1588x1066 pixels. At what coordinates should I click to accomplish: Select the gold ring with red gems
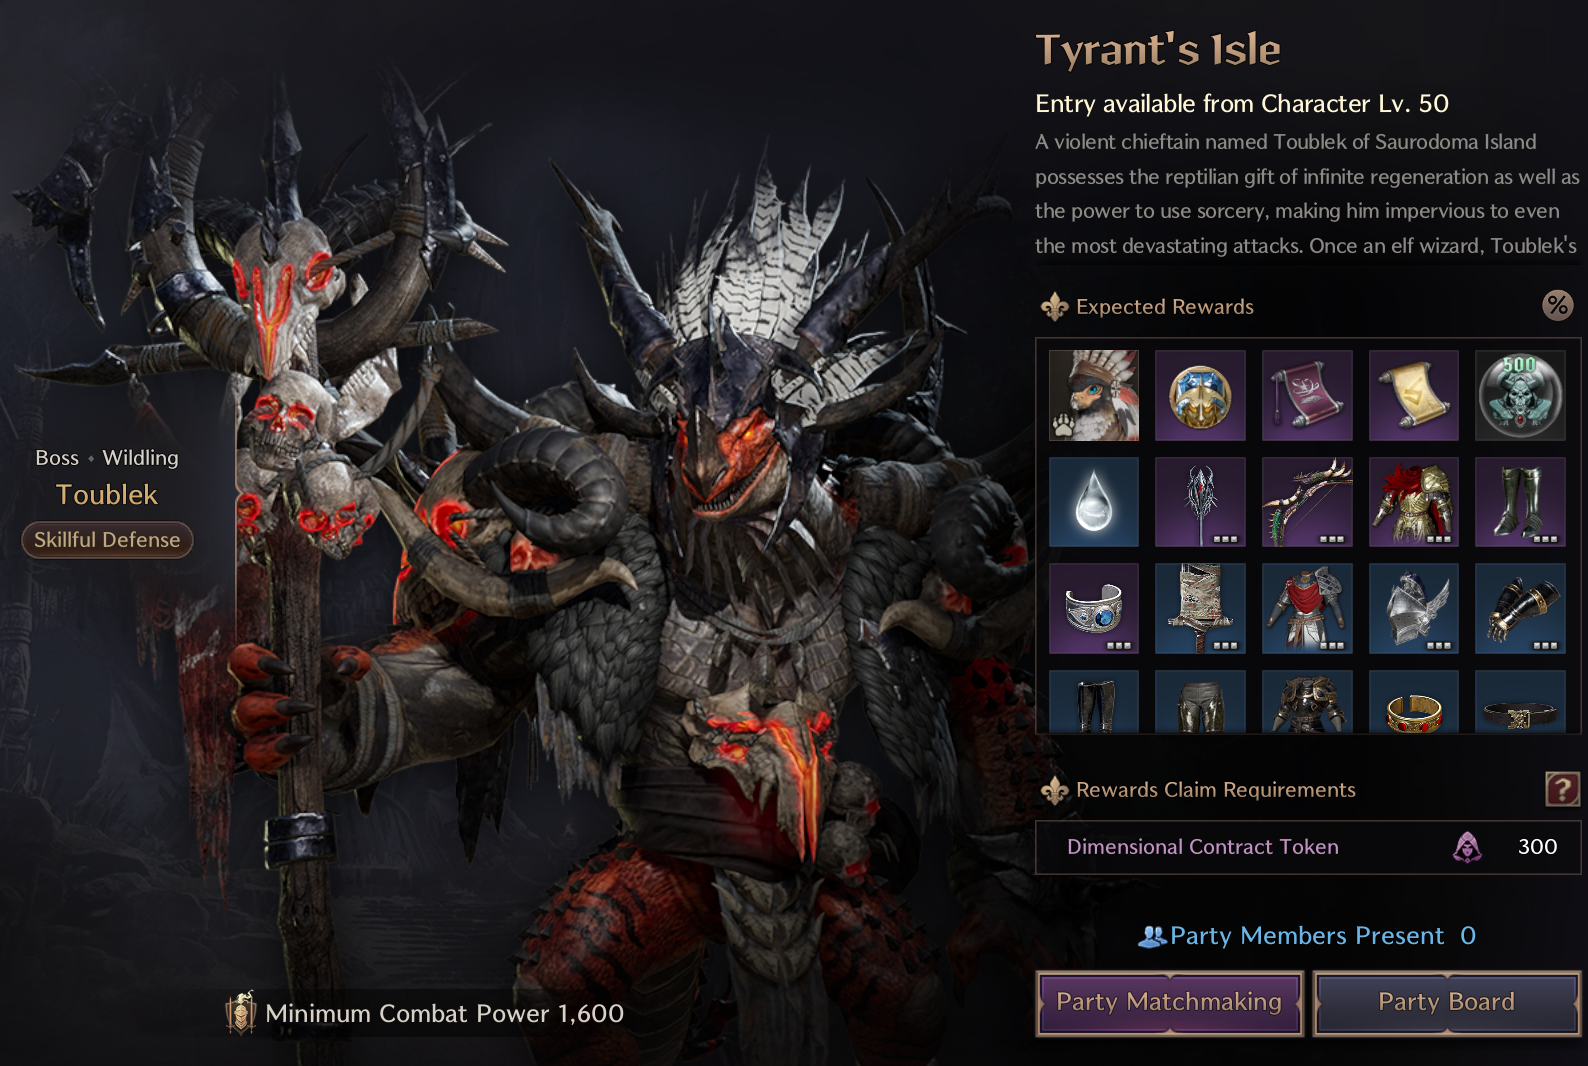coord(1414,703)
